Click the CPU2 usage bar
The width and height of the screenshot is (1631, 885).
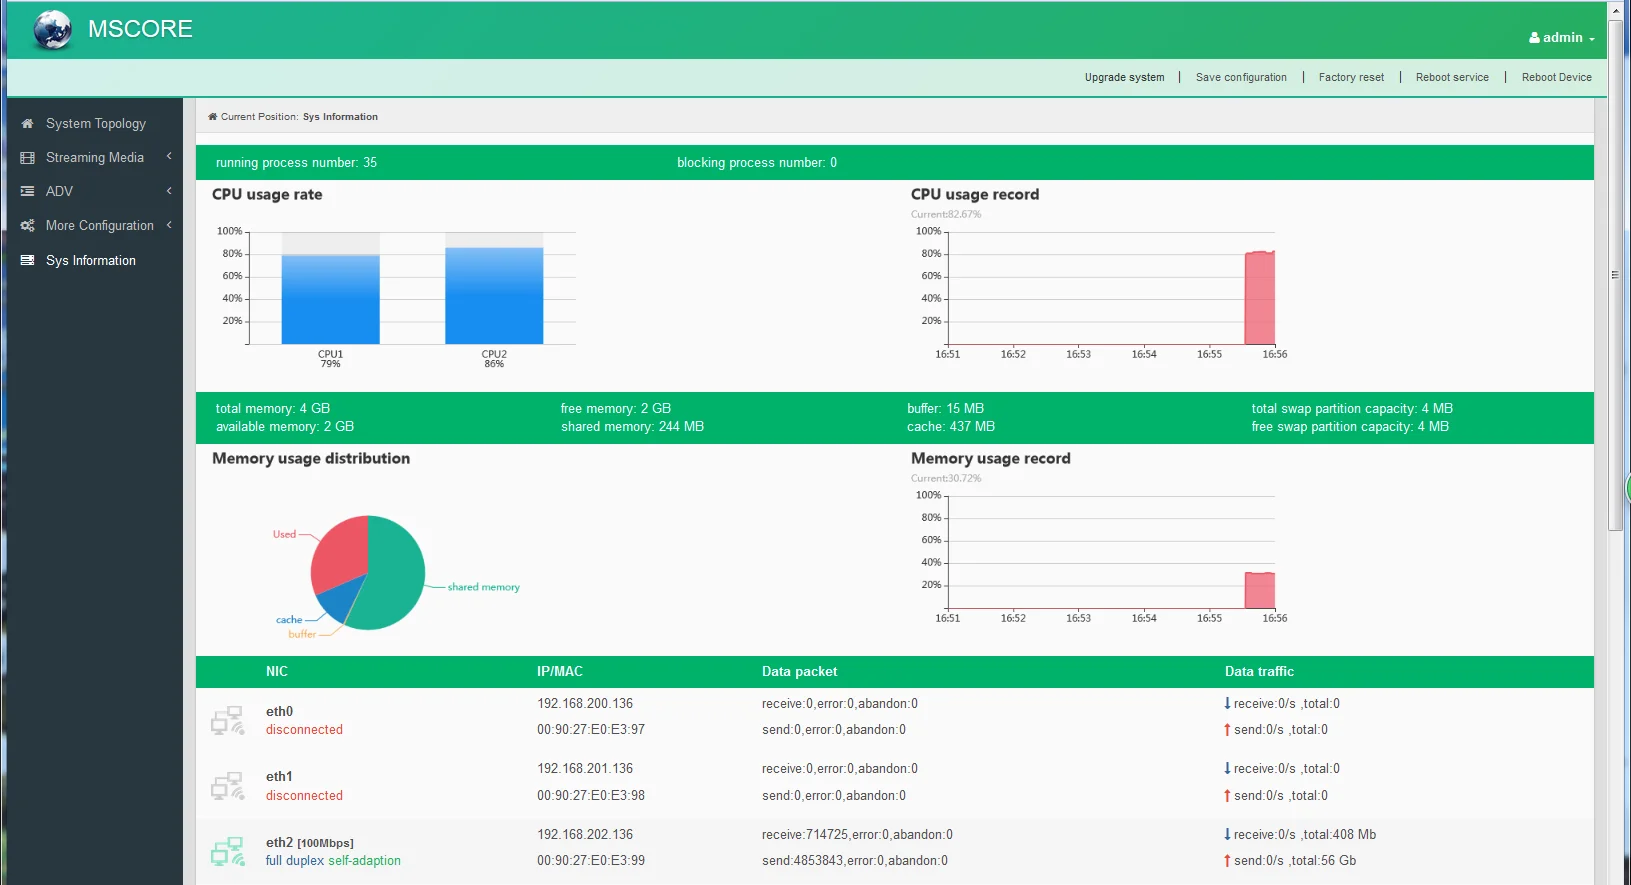tap(494, 295)
